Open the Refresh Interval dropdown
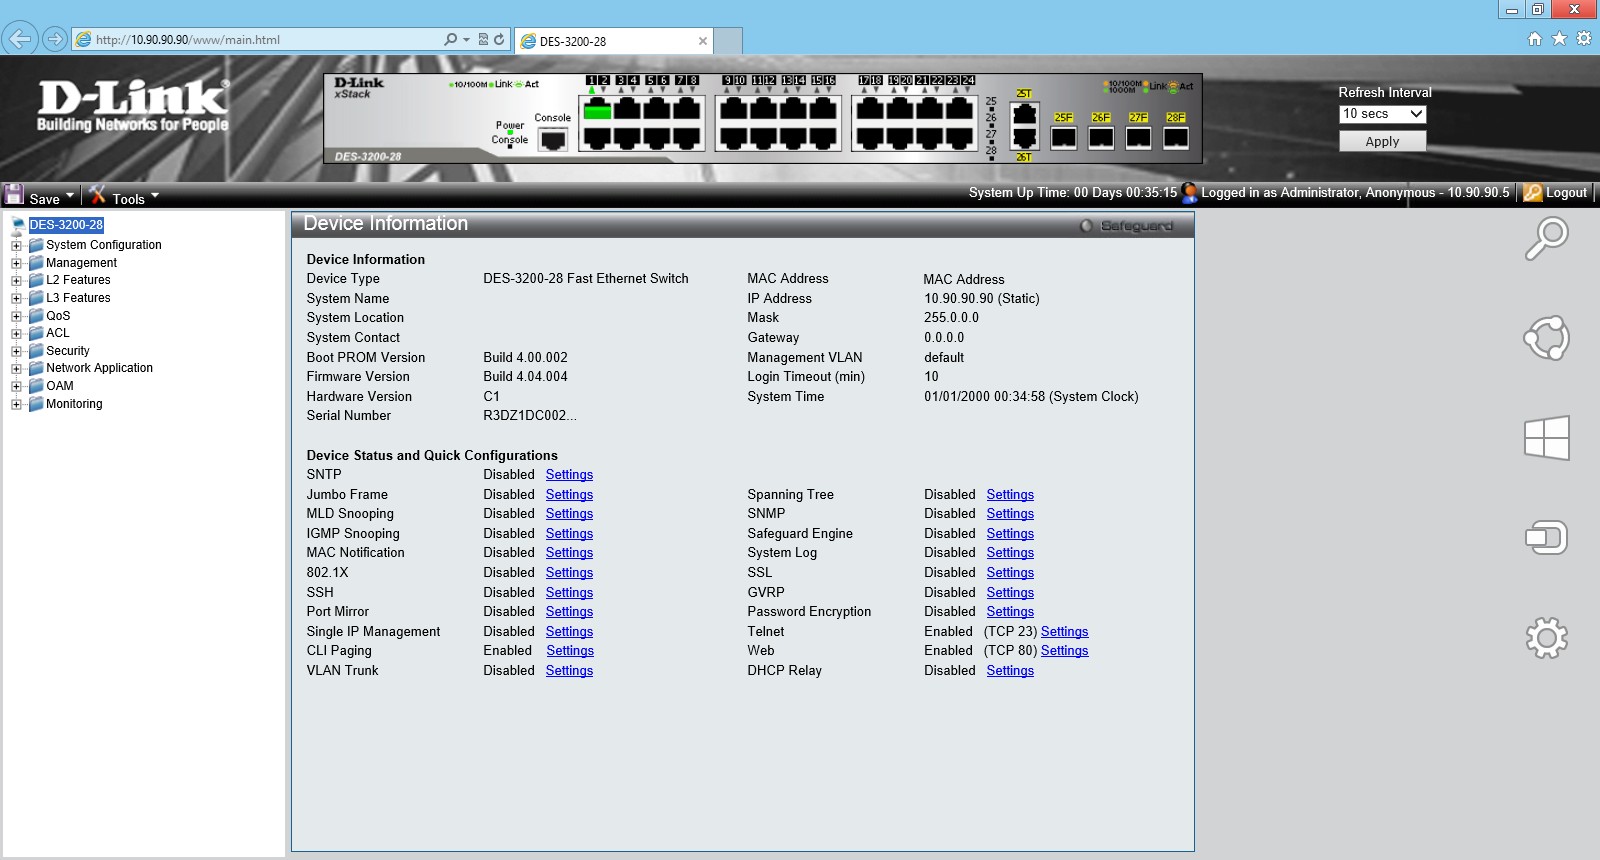 point(1382,114)
